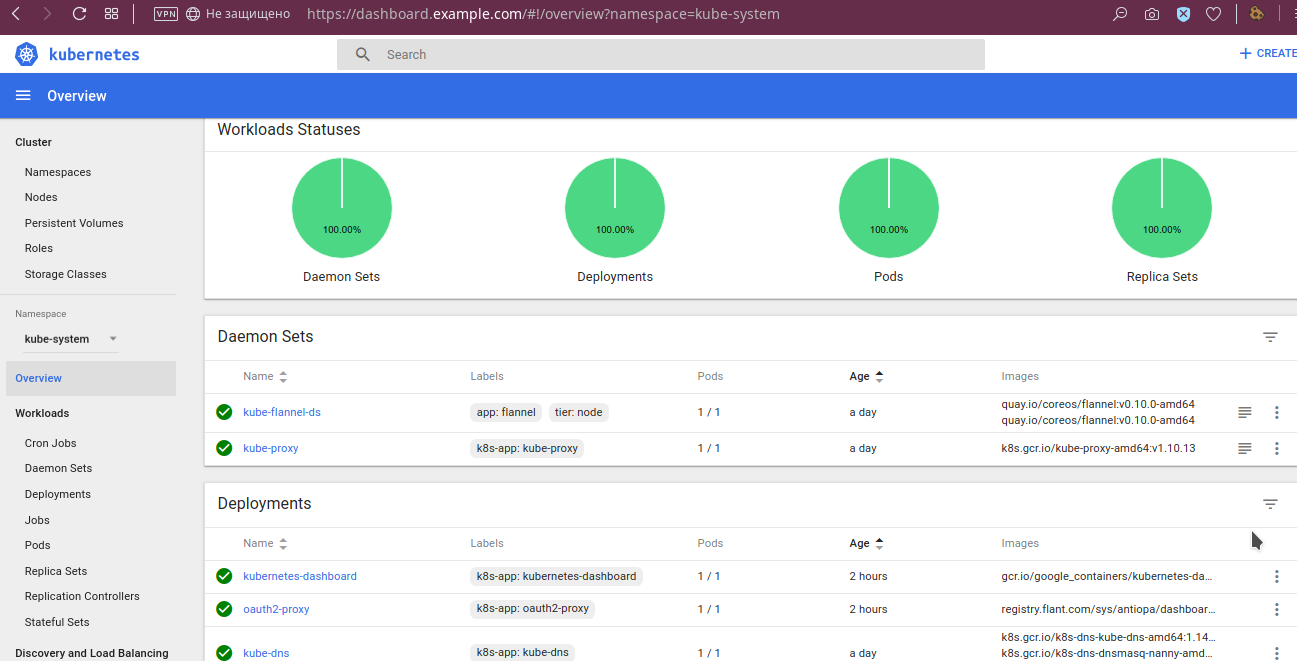
Task: Click Workloads section heading in sidebar
Action: pos(42,413)
